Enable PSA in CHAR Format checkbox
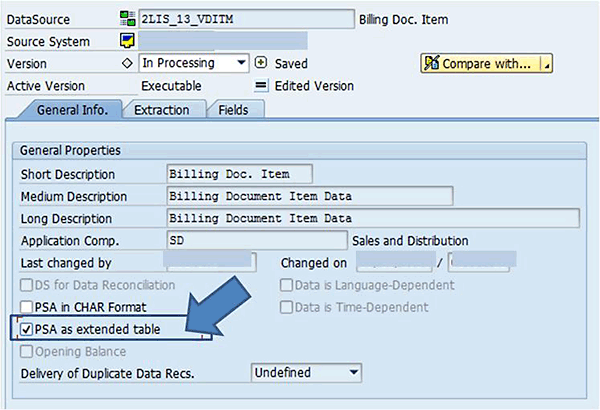Image resolution: width=600 pixels, height=410 pixels. point(26,307)
